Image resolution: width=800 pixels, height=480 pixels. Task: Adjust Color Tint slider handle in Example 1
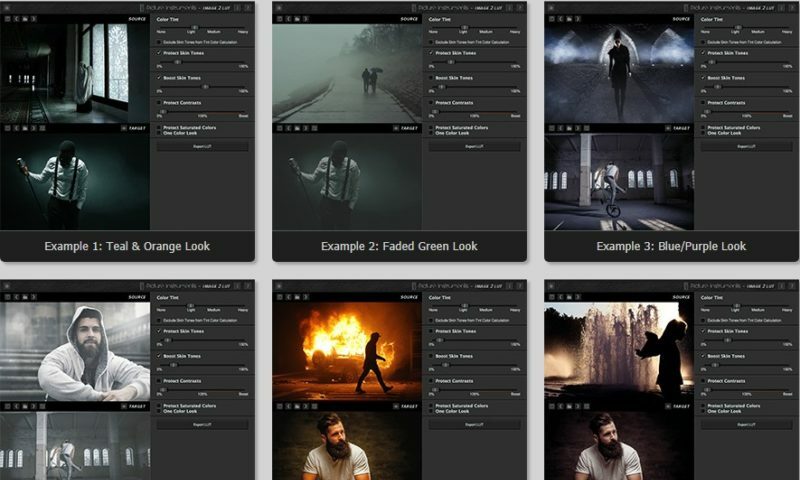tap(194, 27)
